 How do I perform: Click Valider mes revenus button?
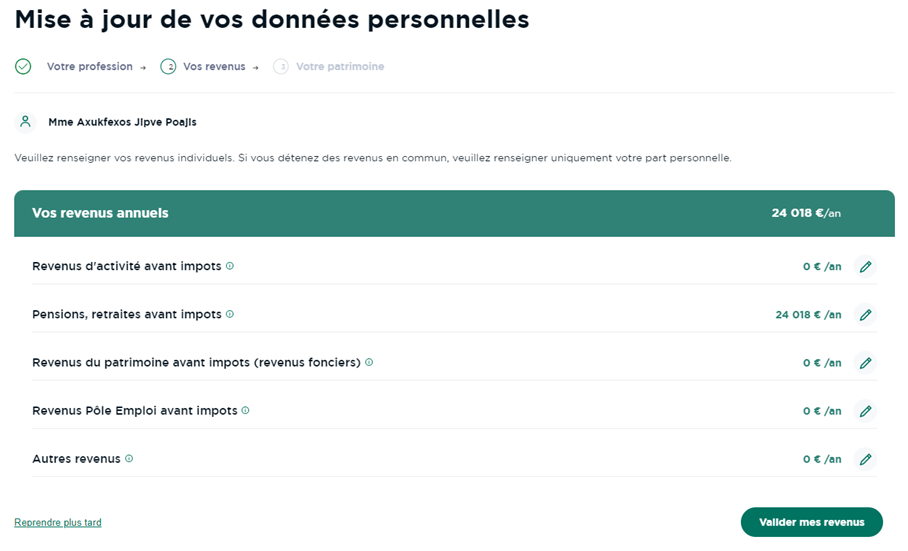tap(811, 522)
